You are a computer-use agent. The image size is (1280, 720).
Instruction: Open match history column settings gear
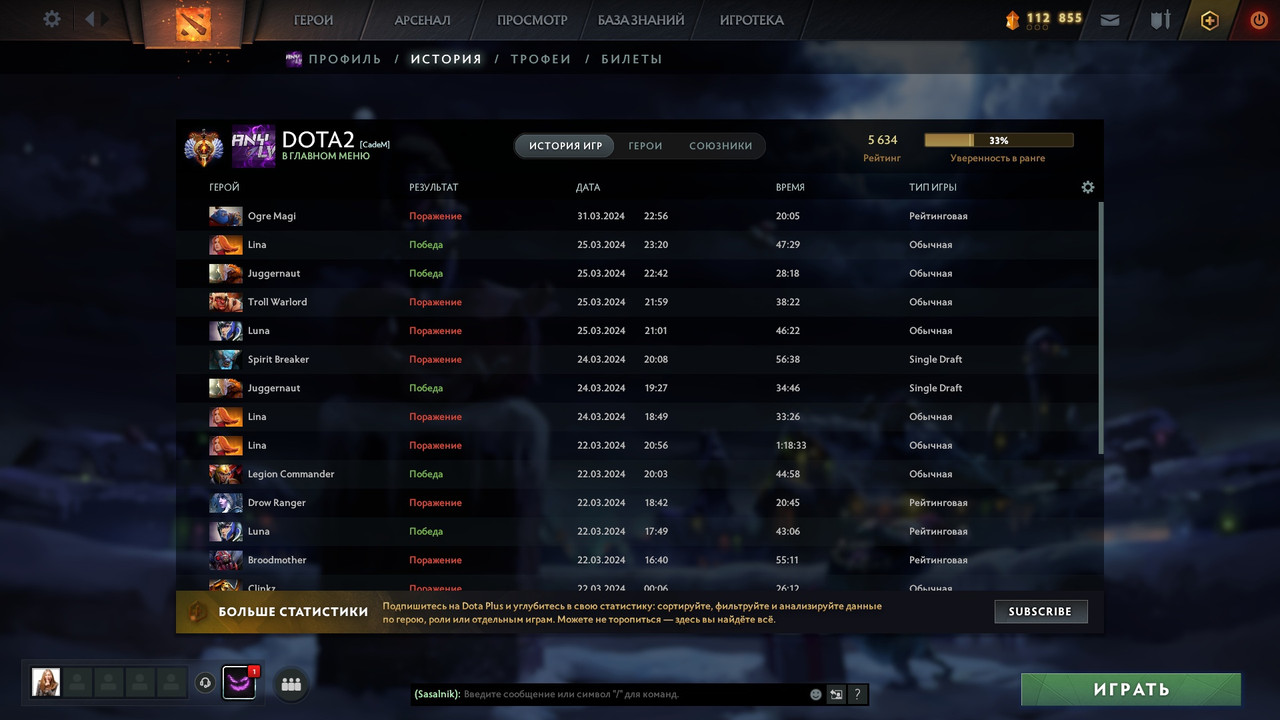[x=1088, y=187]
